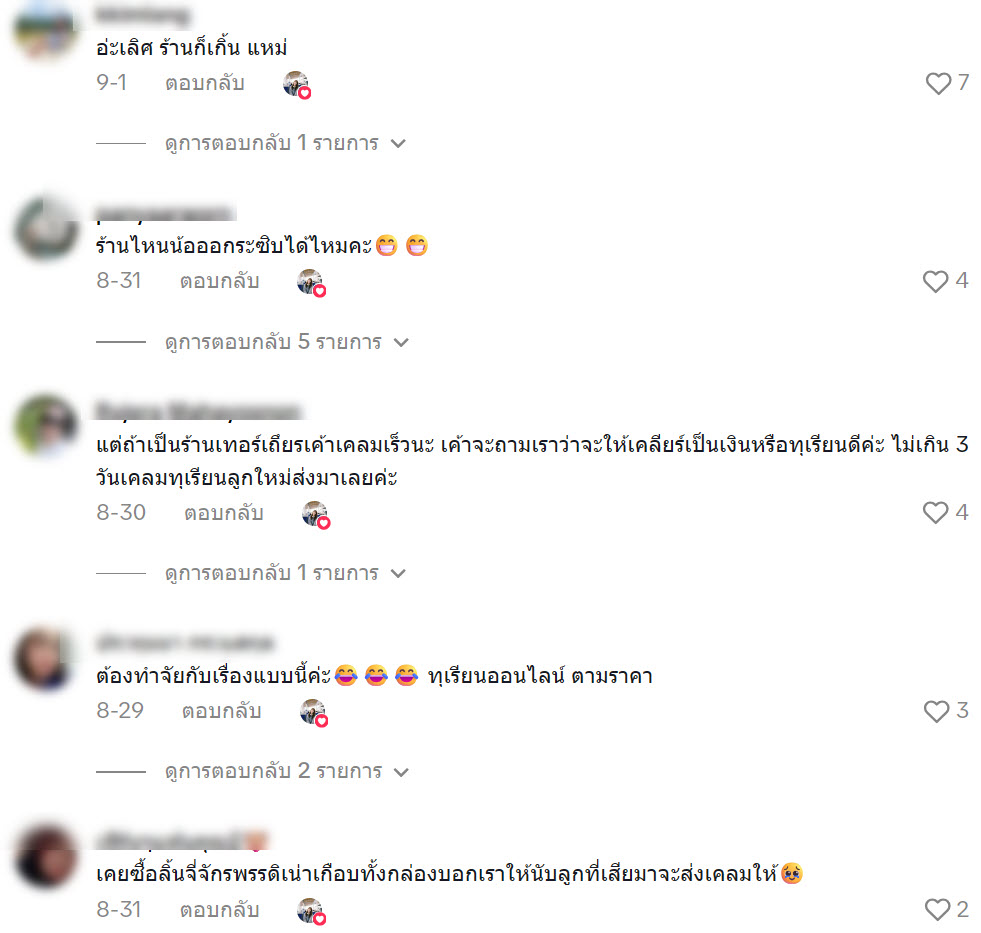Image resolution: width=981 pixels, height=933 pixels.
Task: Open avatar of the lychee commenter
Action: coord(46,857)
